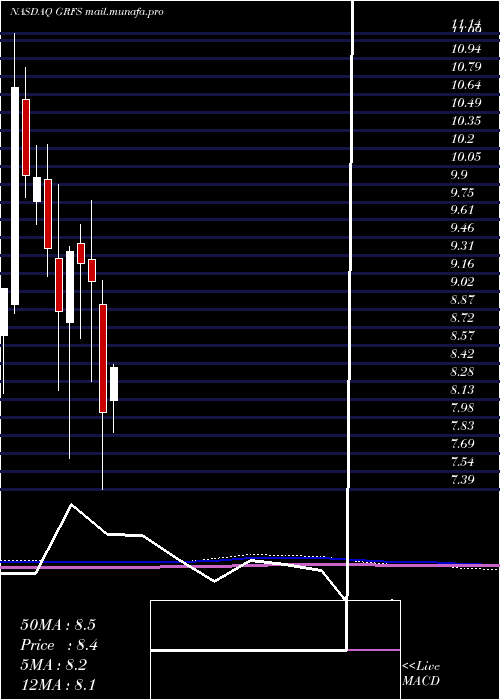The height and width of the screenshot is (700, 500).
Task: Click the 7.39 price axis label
Action: (462, 479)
